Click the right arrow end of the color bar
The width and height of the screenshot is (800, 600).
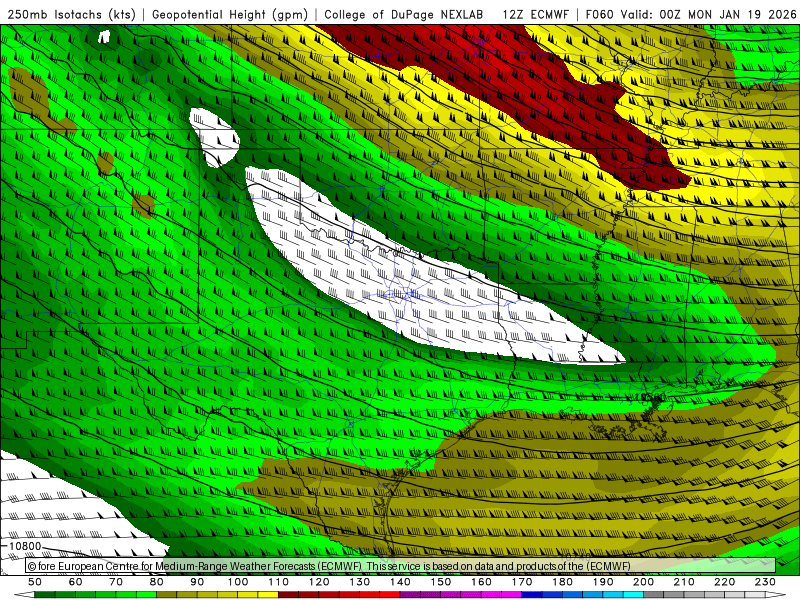tap(775, 595)
